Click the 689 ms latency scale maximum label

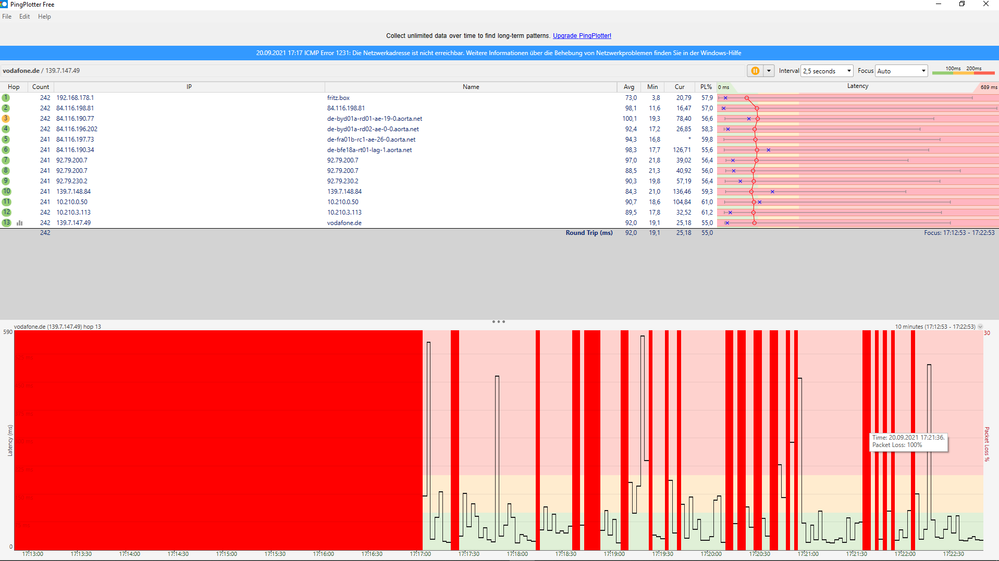(x=988, y=87)
